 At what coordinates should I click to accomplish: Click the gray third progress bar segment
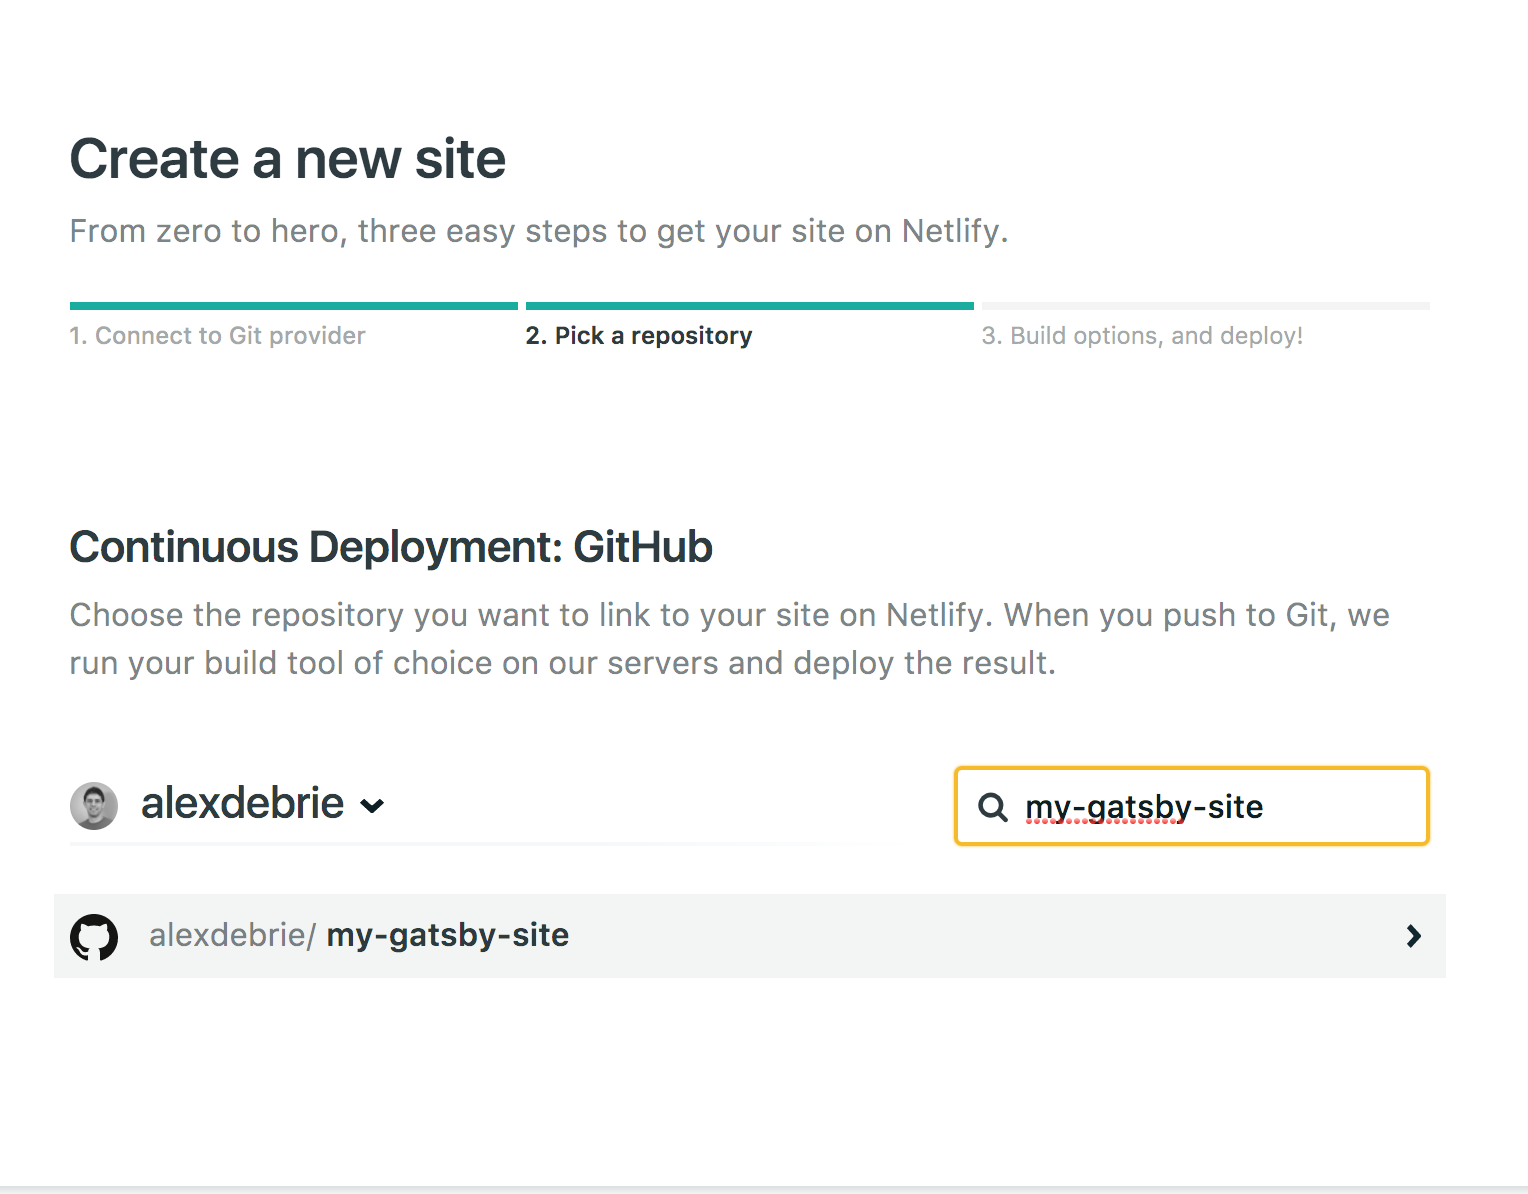[x=1205, y=306]
